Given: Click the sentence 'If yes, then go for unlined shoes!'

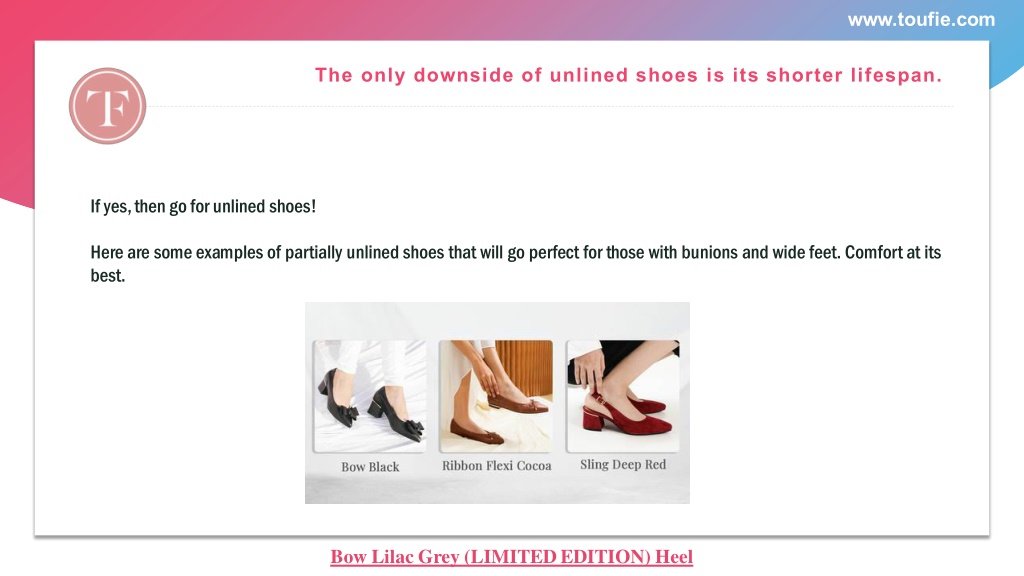Looking at the screenshot, I should coord(203,206).
